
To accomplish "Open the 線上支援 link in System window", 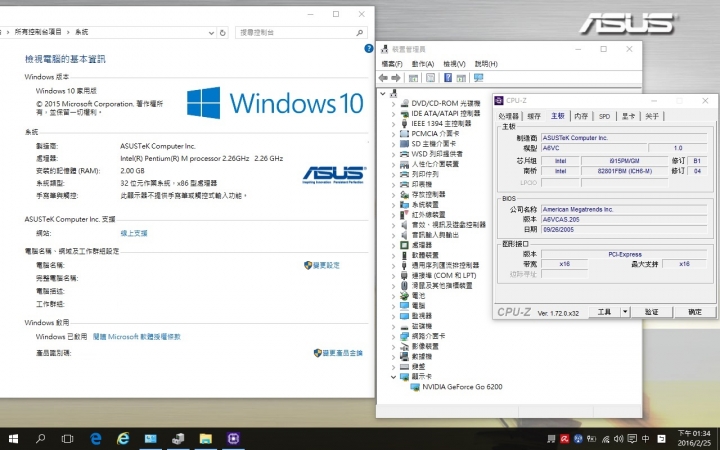I will click(x=134, y=233).
